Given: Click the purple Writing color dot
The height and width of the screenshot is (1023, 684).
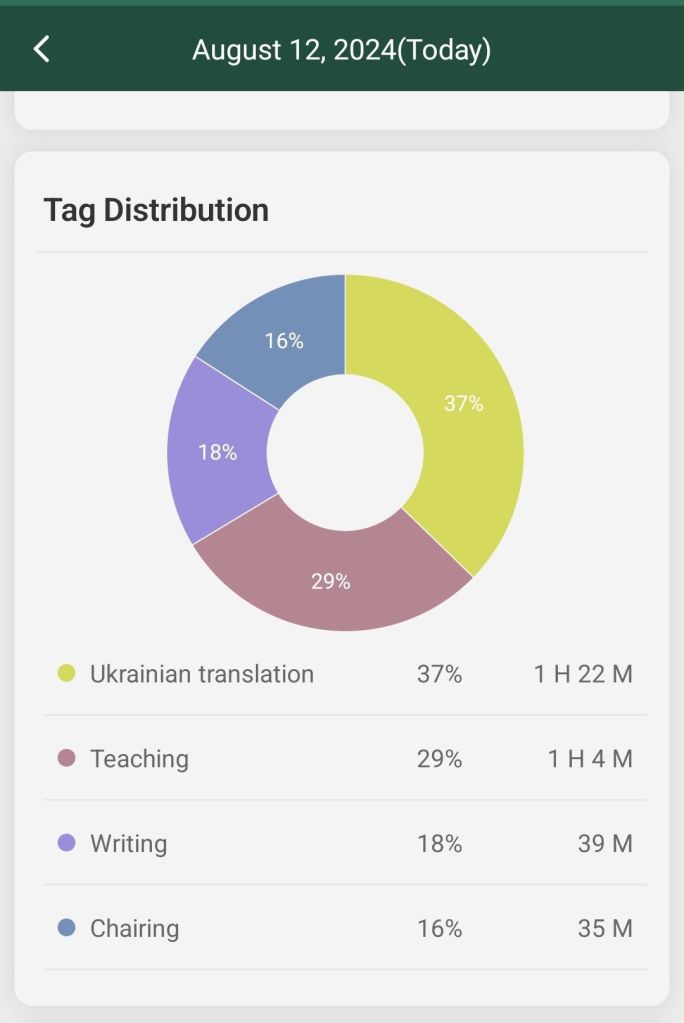Looking at the screenshot, I should 67,843.
